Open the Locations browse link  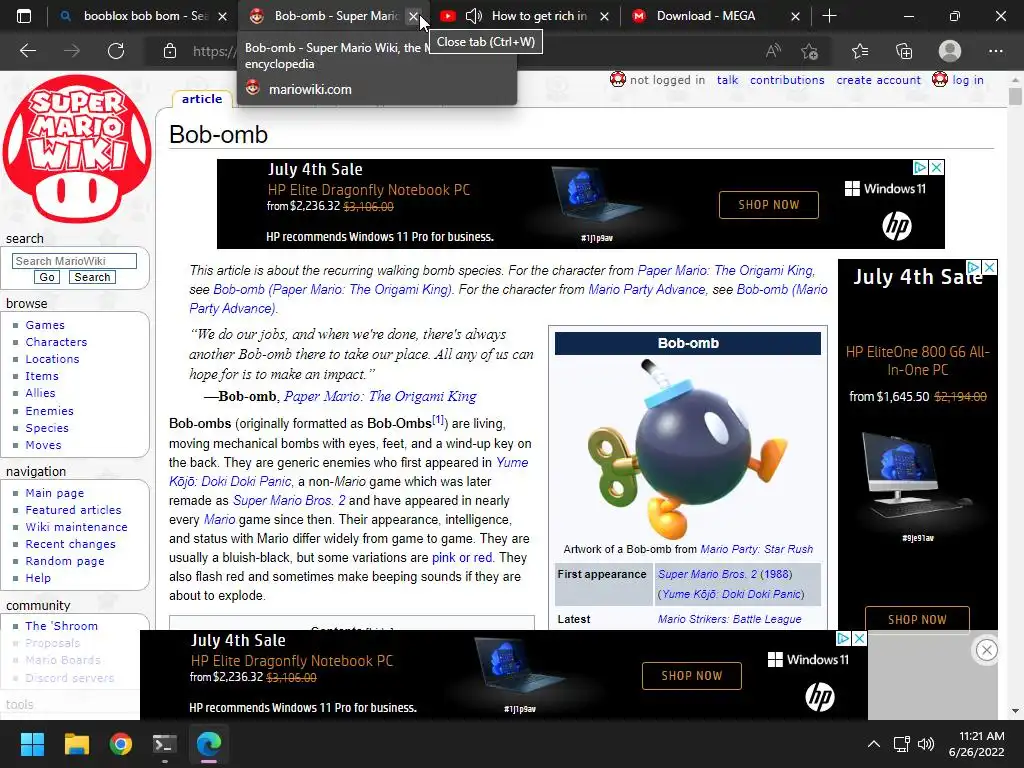(52, 359)
